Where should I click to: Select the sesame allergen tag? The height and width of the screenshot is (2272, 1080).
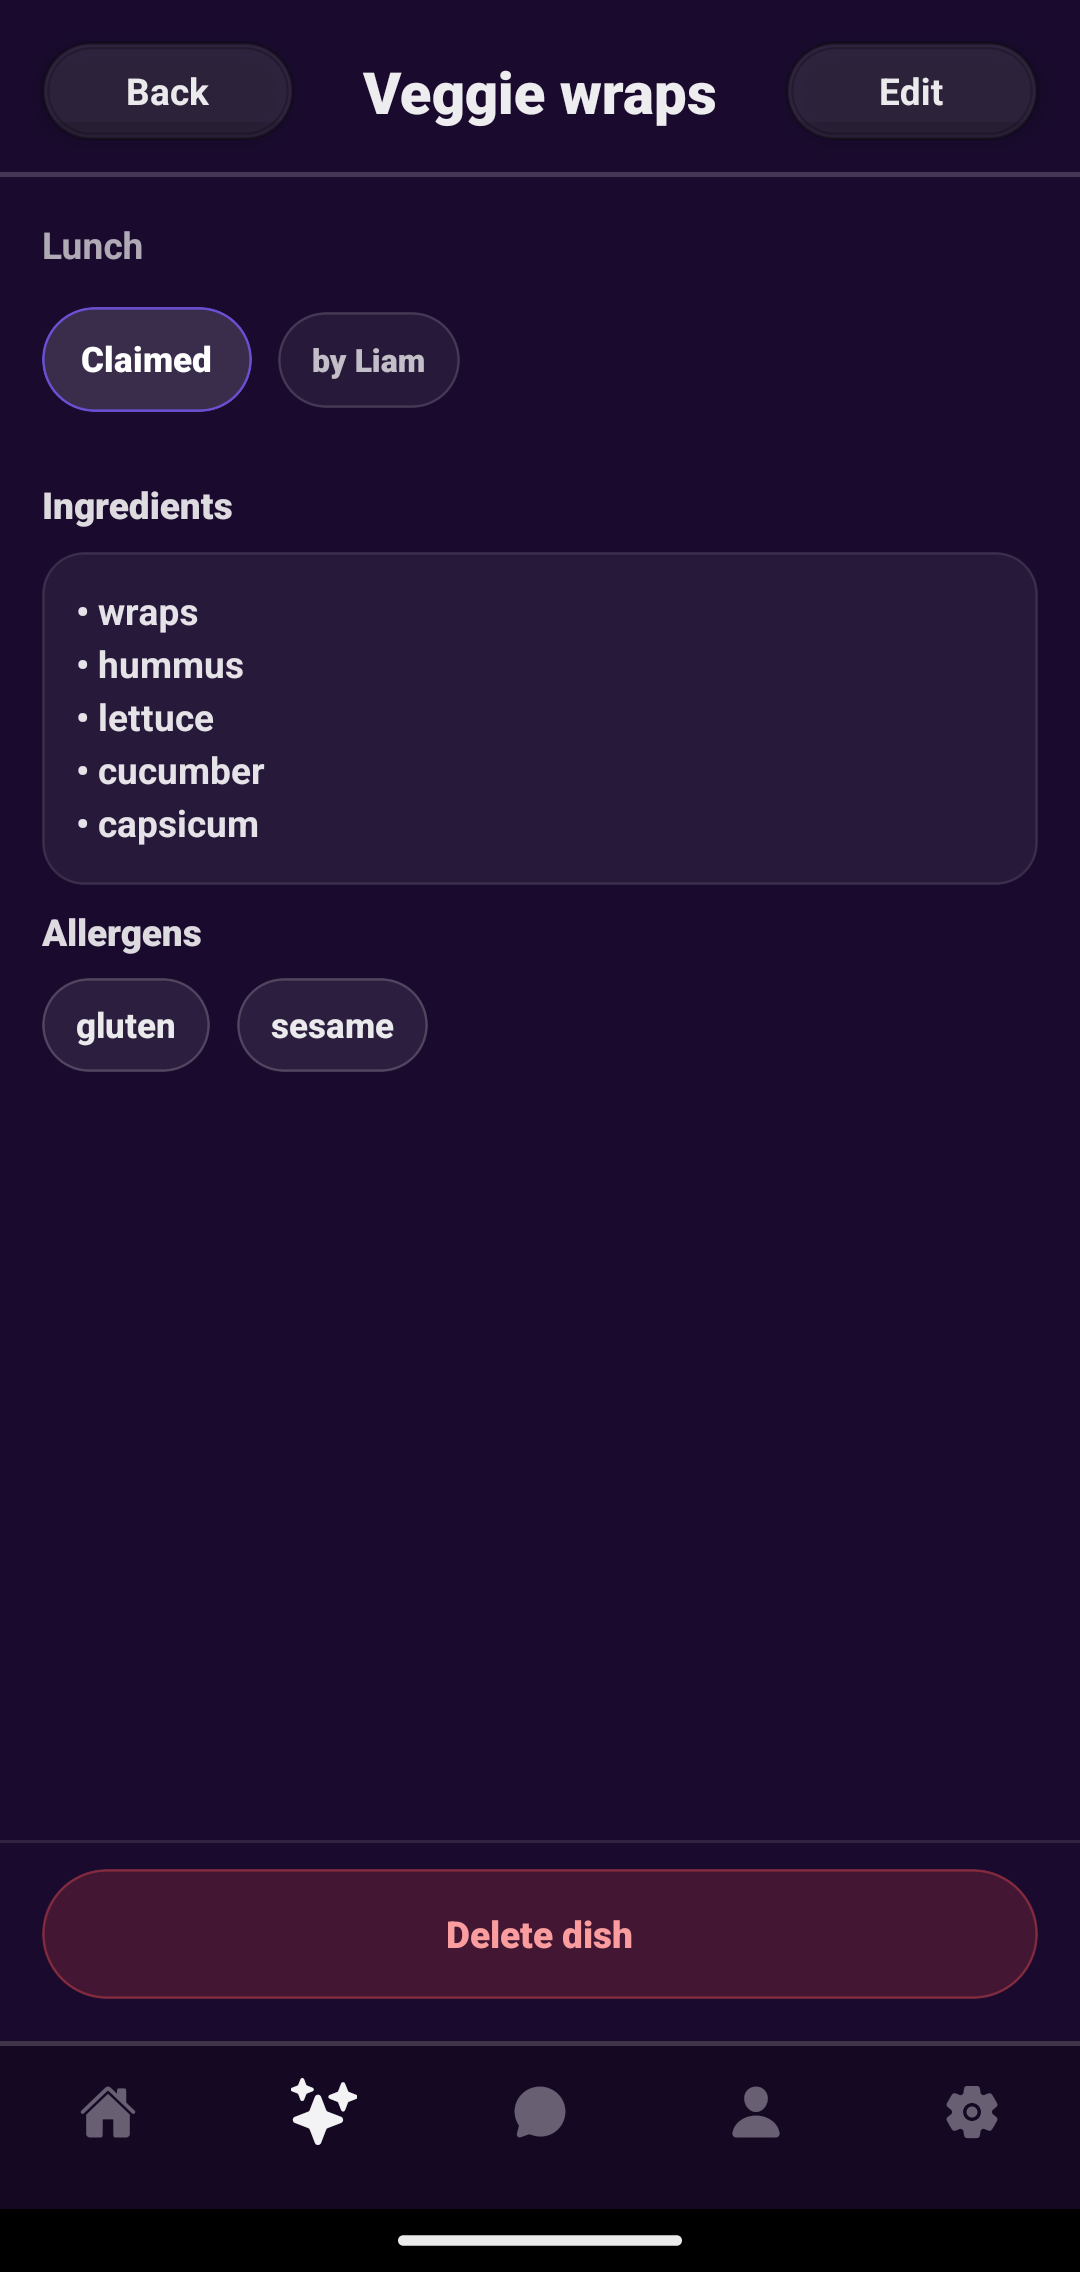[332, 1025]
